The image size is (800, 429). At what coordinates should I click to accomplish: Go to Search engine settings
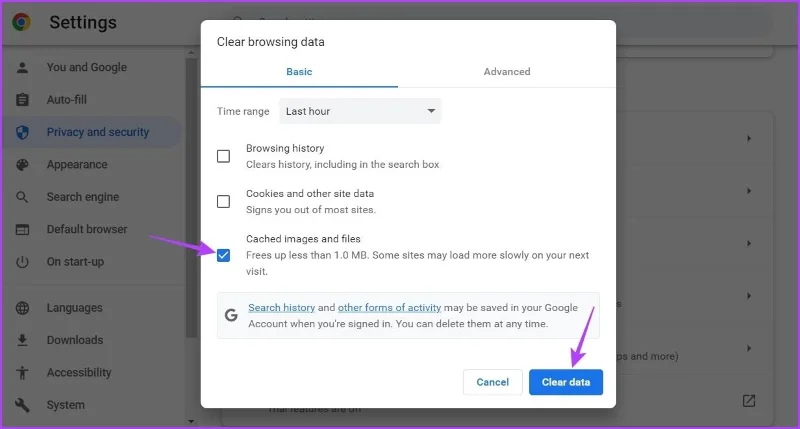83,197
